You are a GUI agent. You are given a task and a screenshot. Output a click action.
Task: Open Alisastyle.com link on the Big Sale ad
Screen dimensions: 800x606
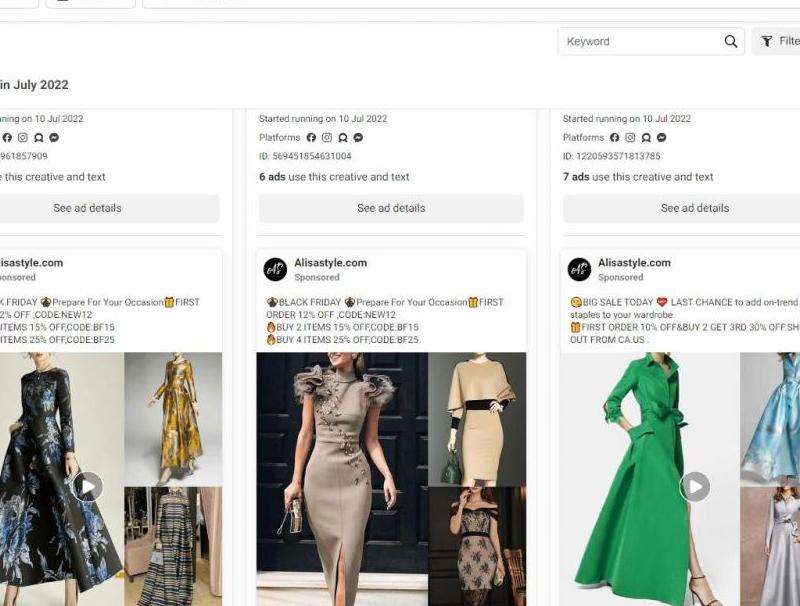pyautogui.click(x=634, y=263)
